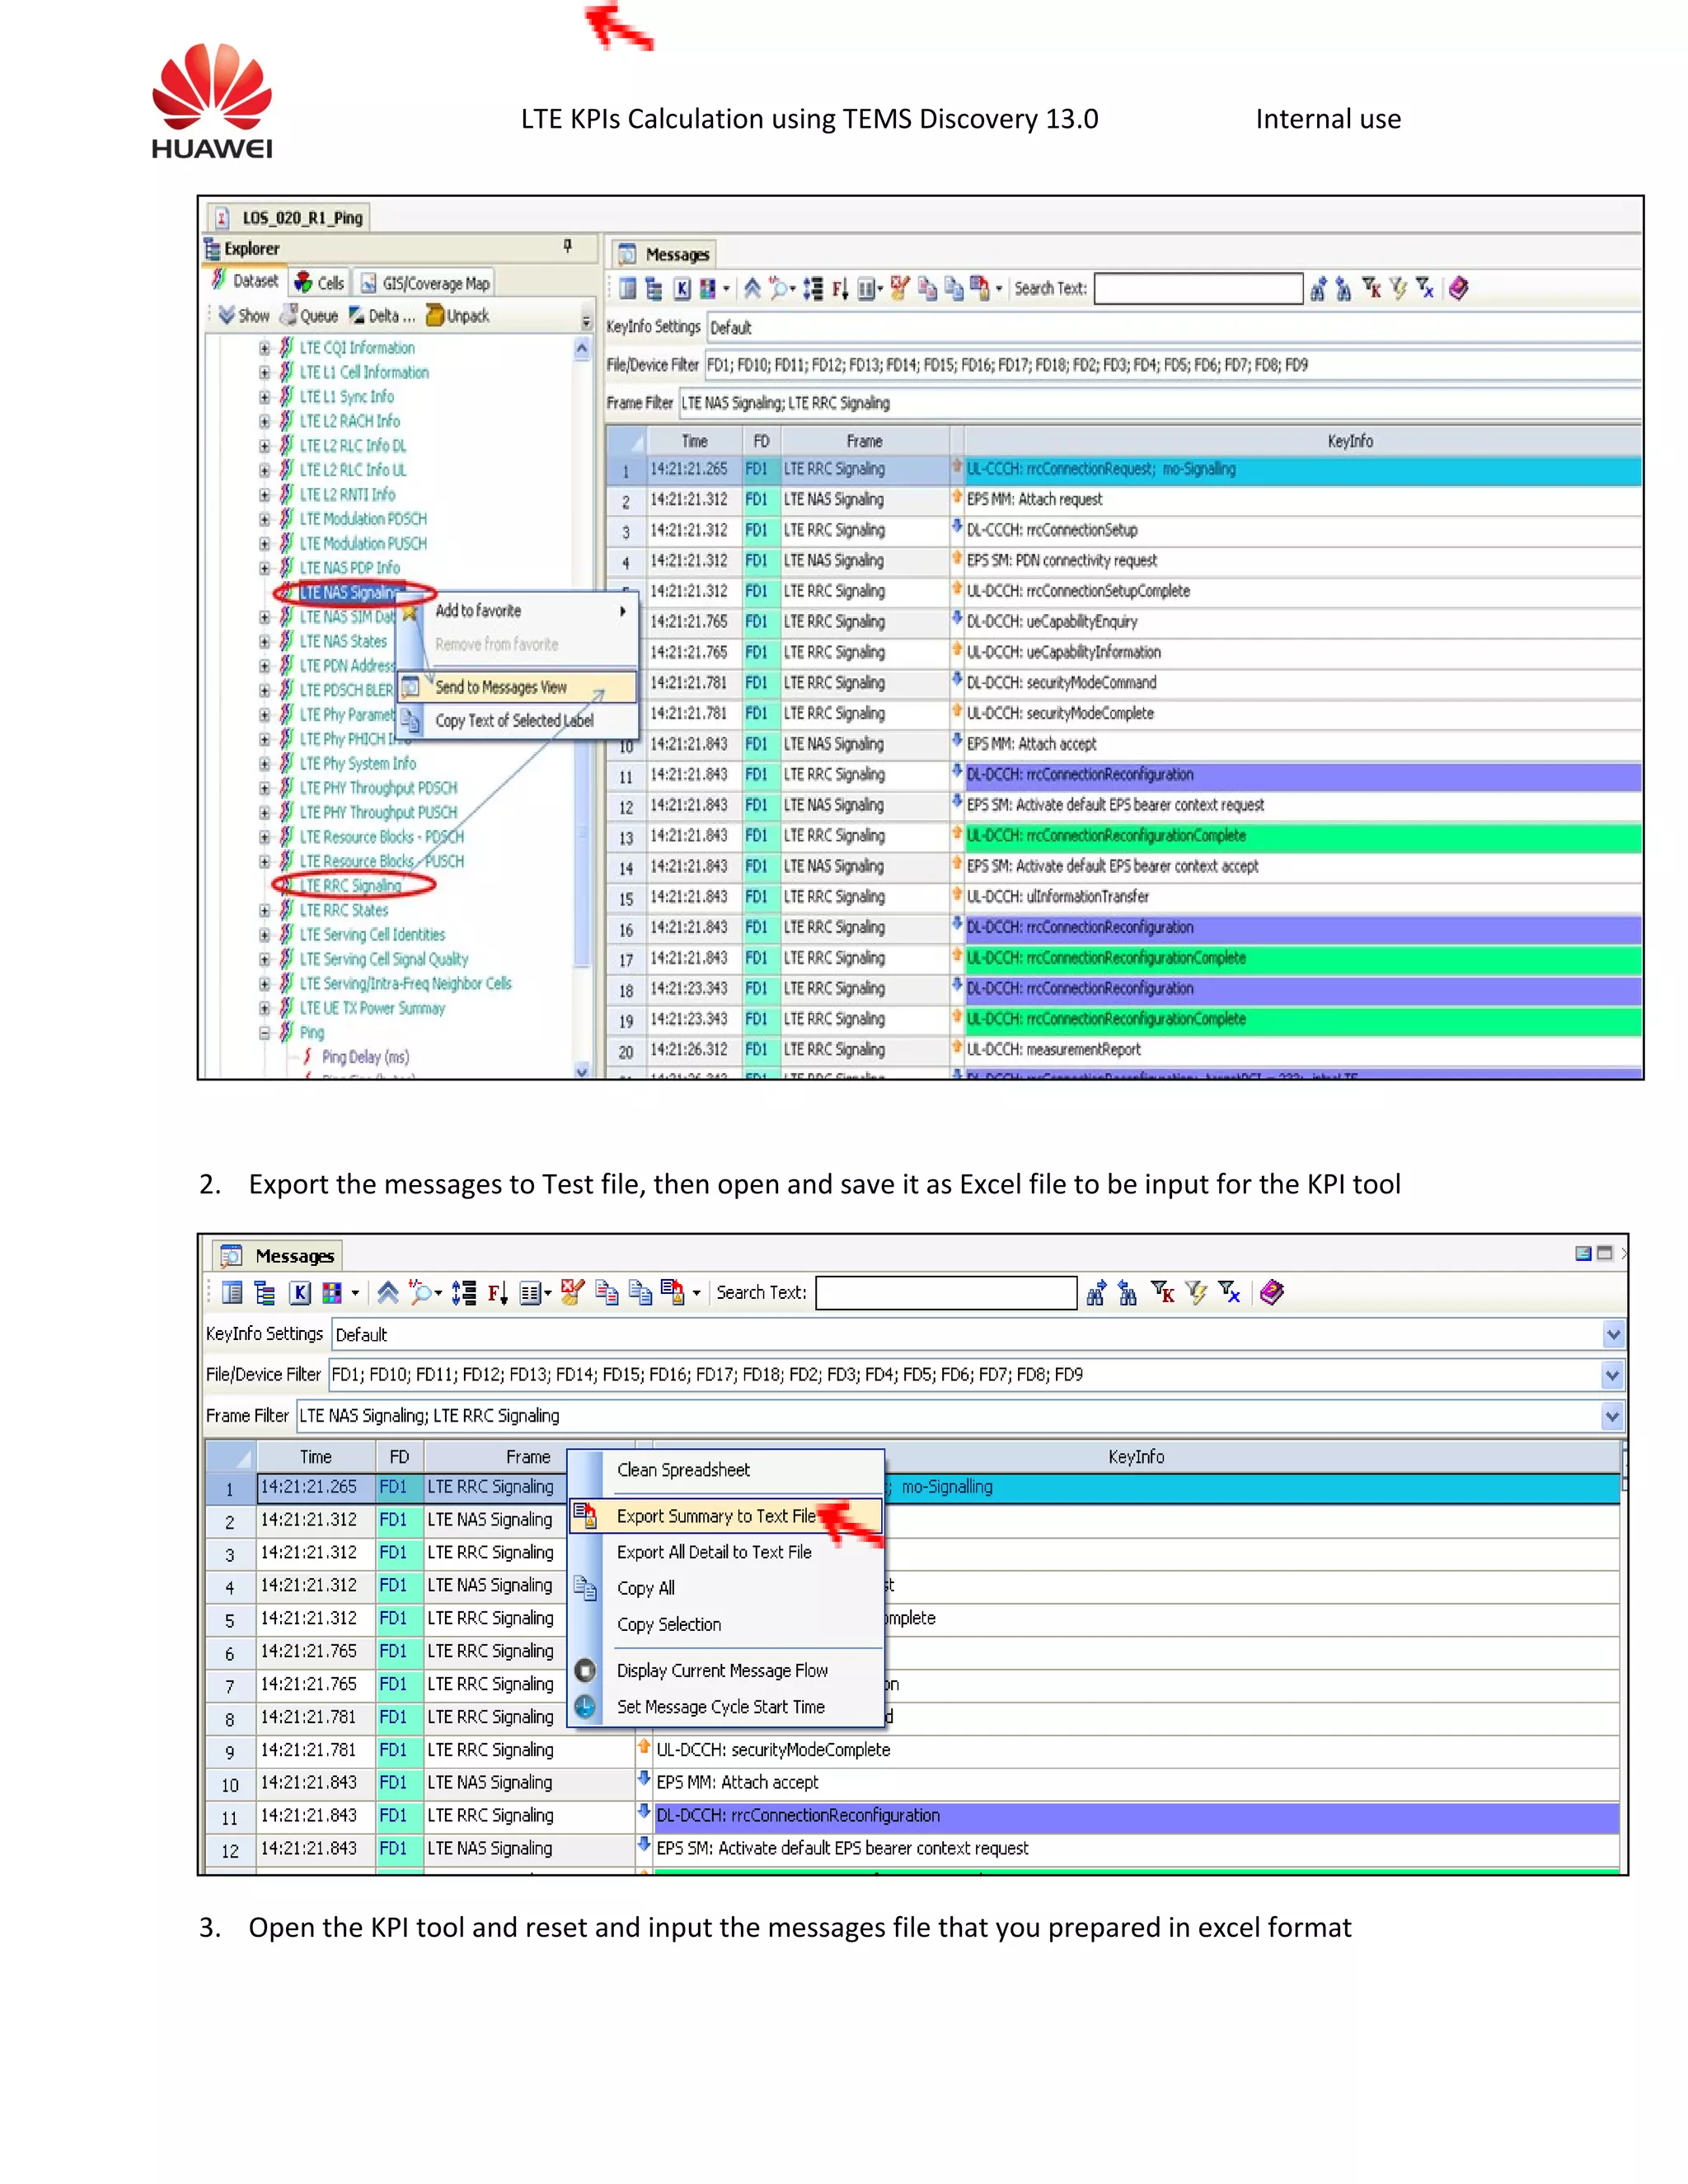Choose Send to Messages View in context menu
This screenshot has width=1688, height=2184.
(517, 687)
